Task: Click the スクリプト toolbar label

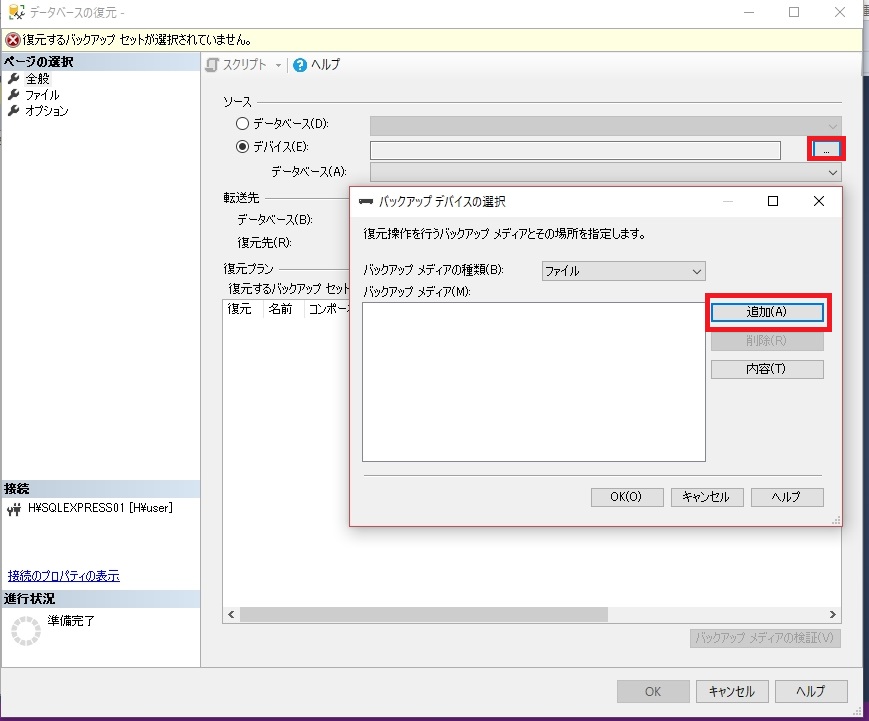Action: (x=244, y=65)
